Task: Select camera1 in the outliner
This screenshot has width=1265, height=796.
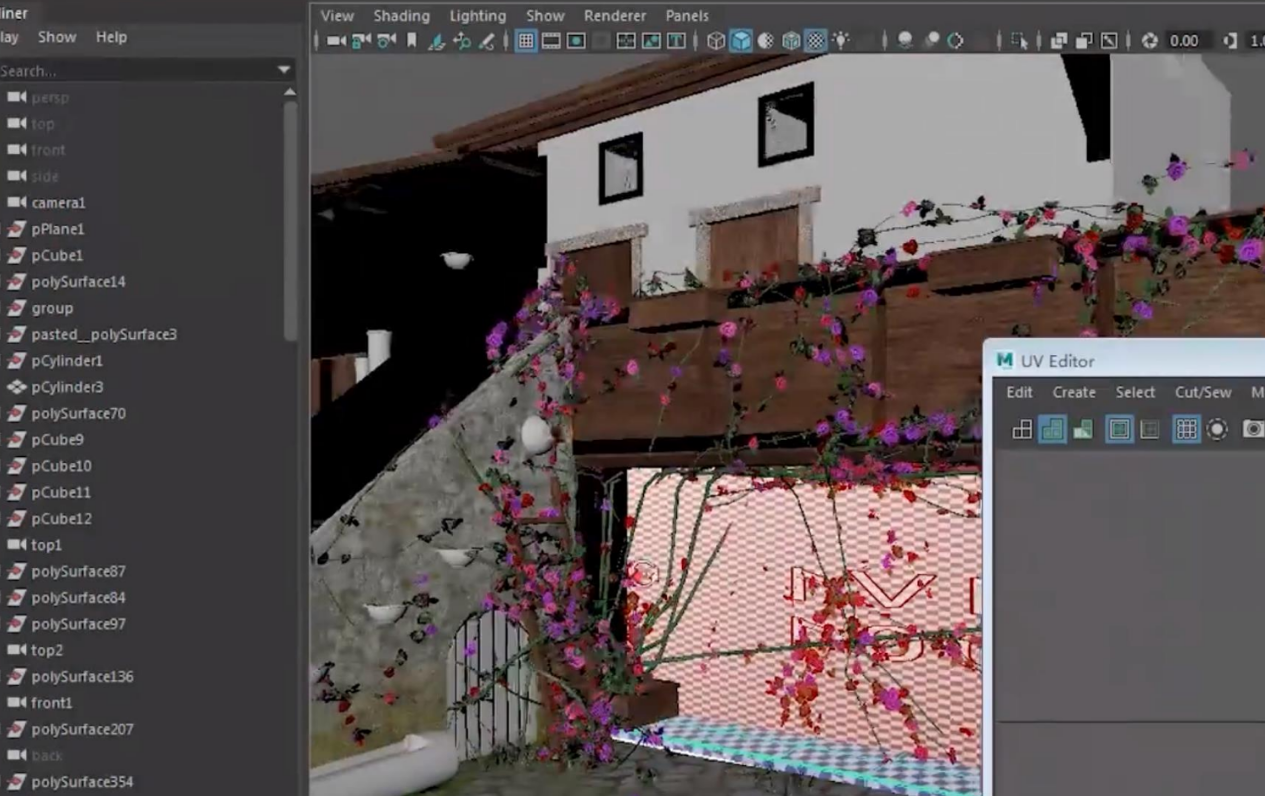Action: 58,202
